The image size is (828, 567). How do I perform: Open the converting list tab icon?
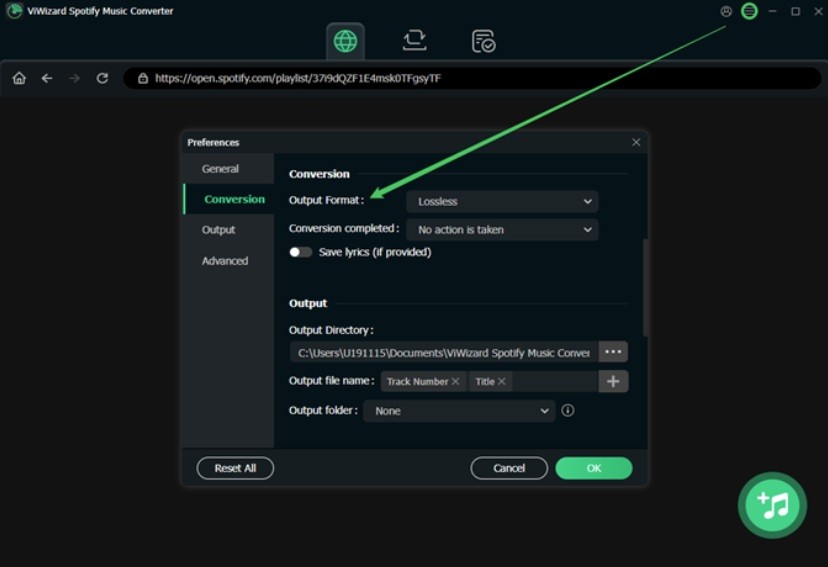click(415, 41)
